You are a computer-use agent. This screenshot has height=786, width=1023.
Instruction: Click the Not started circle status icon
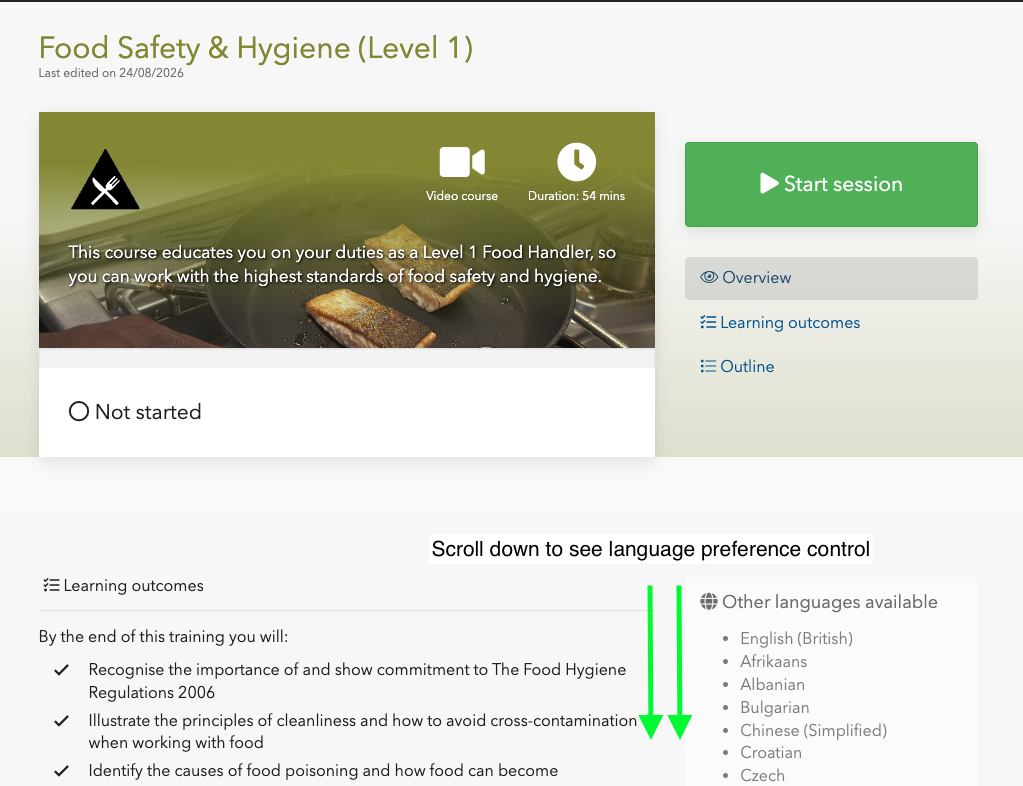(79, 412)
